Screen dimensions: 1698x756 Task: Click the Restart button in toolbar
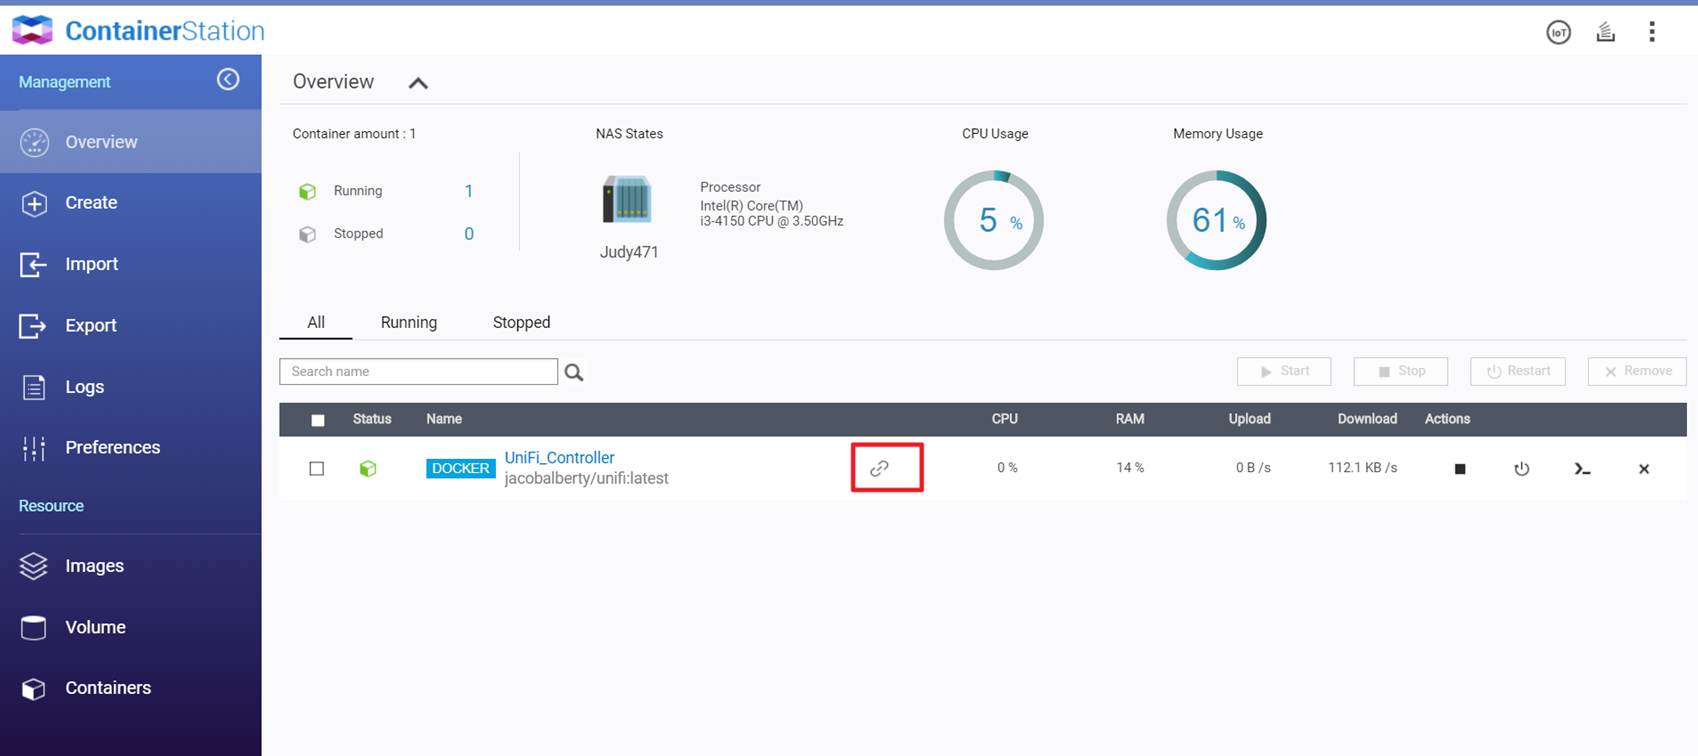1517,371
